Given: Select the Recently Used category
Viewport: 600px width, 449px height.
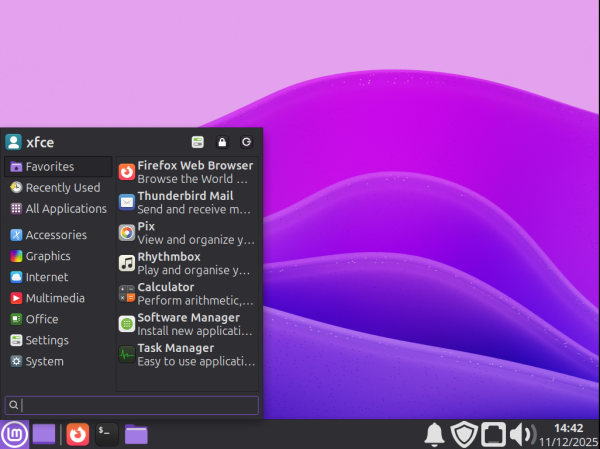Looking at the screenshot, I should 58,188.
